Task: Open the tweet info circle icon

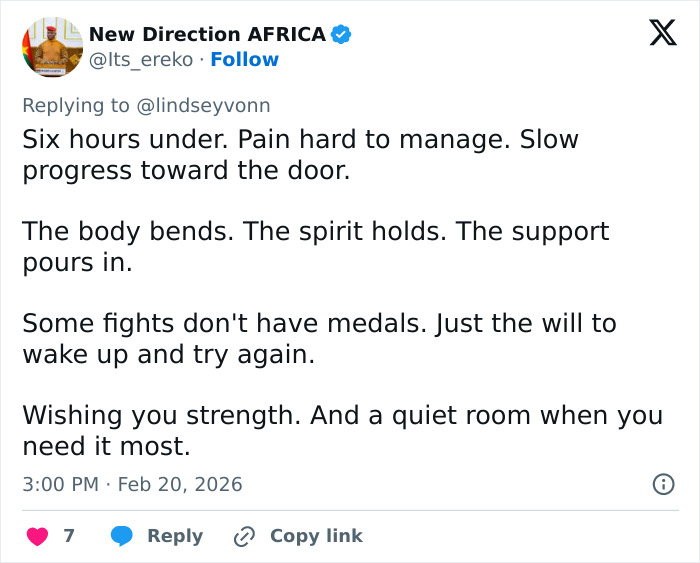Action: coord(662,484)
